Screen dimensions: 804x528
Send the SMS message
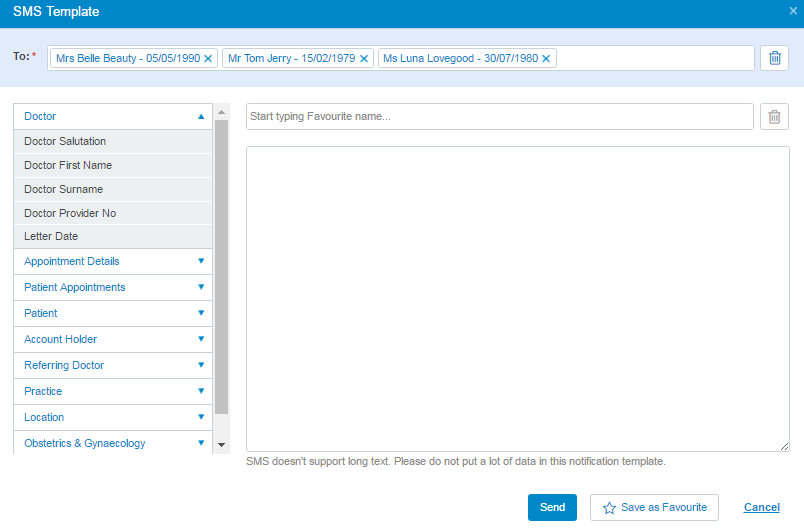click(552, 507)
